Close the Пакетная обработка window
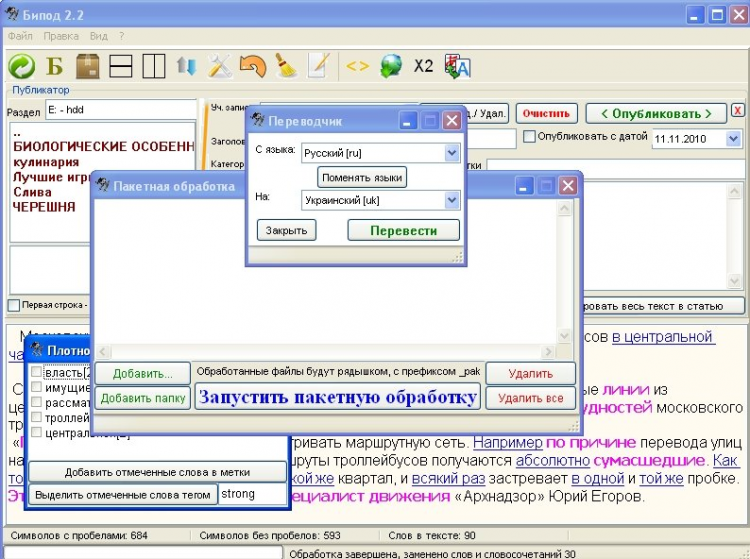The width and height of the screenshot is (750, 559). click(568, 186)
